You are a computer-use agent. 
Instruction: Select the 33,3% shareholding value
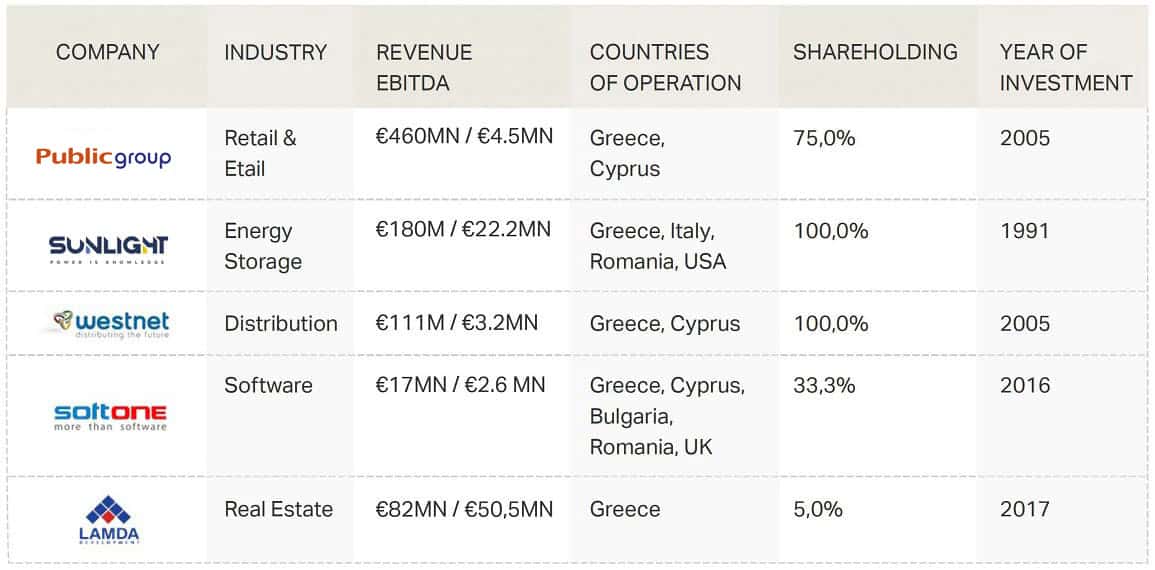pyautogui.click(x=824, y=385)
